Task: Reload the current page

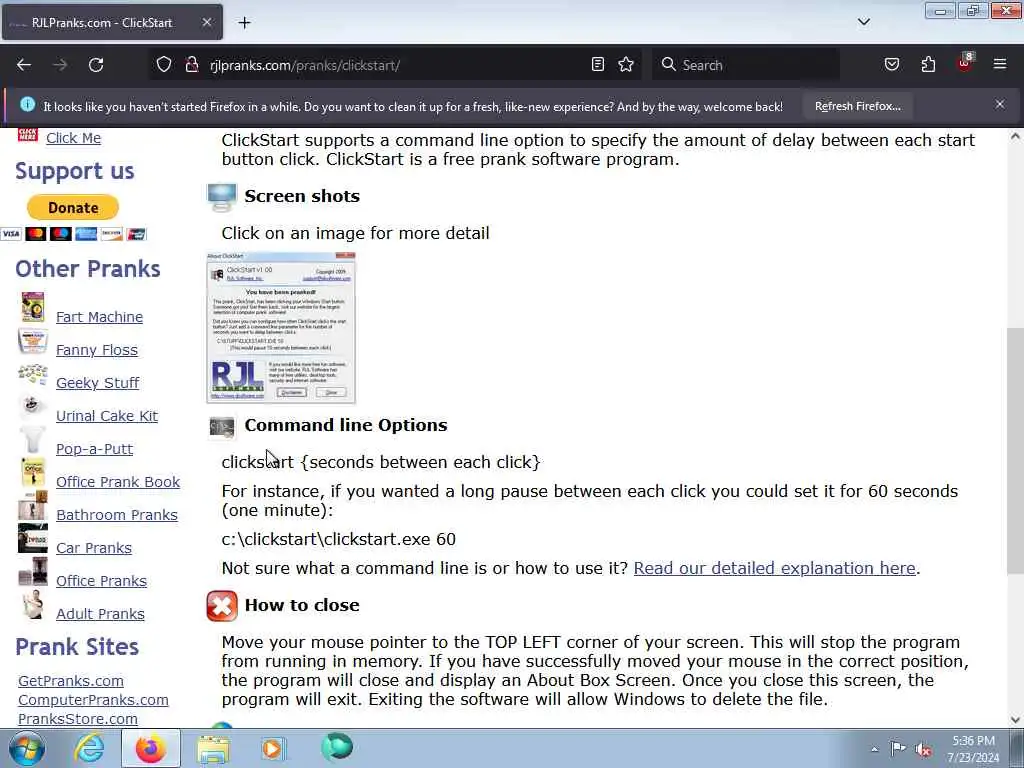Action: click(96, 65)
